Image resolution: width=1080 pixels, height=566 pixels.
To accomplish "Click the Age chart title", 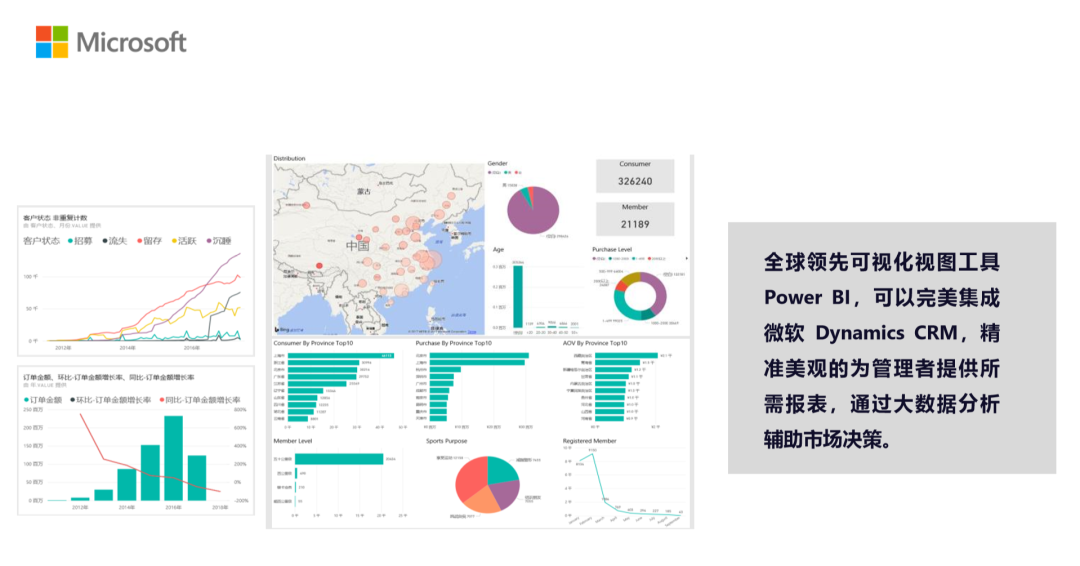I will [499, 249].
